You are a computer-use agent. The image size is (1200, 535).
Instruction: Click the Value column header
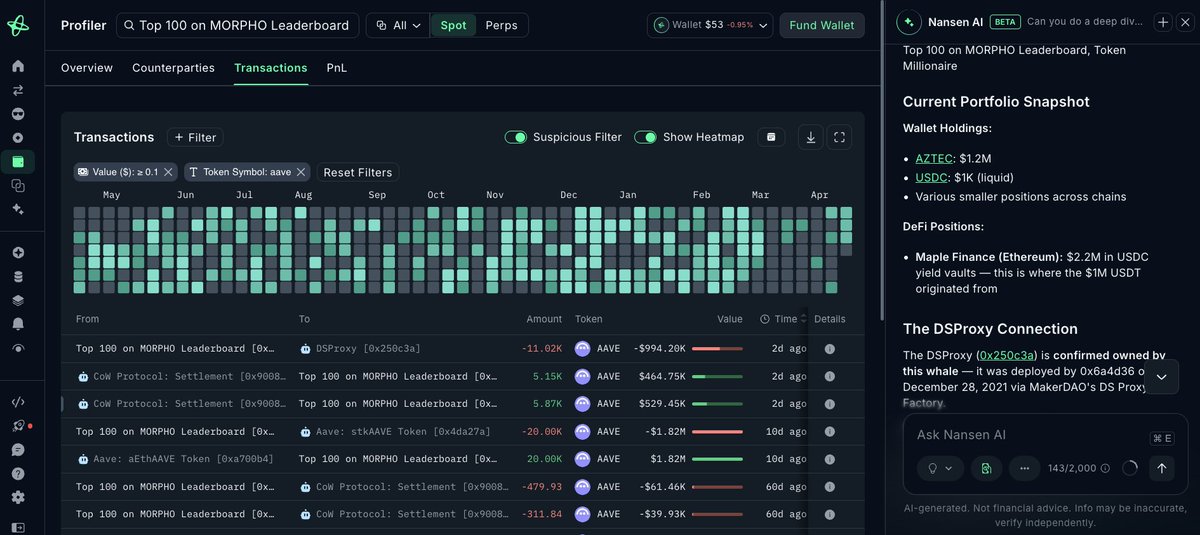pos(730,319)
